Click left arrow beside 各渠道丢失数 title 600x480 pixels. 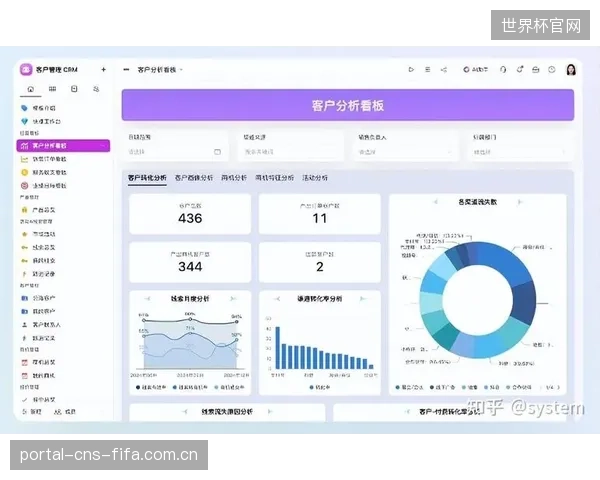click(x=435, y=202)
